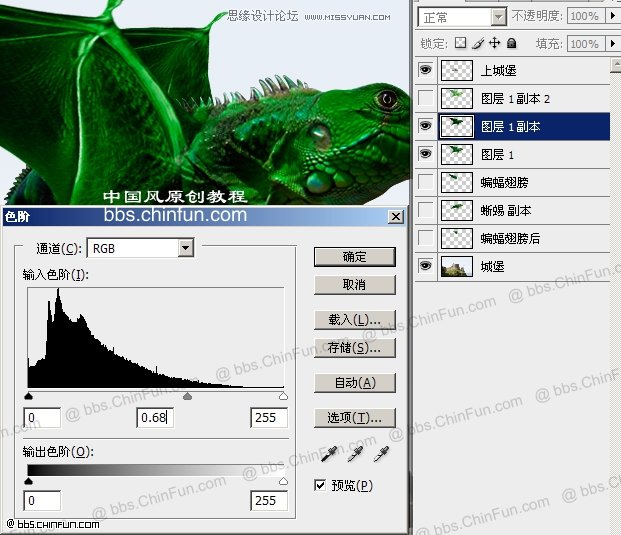Click the 存储(S)... save button
Viewport: 621px width, 535px height.
[355, 348]
